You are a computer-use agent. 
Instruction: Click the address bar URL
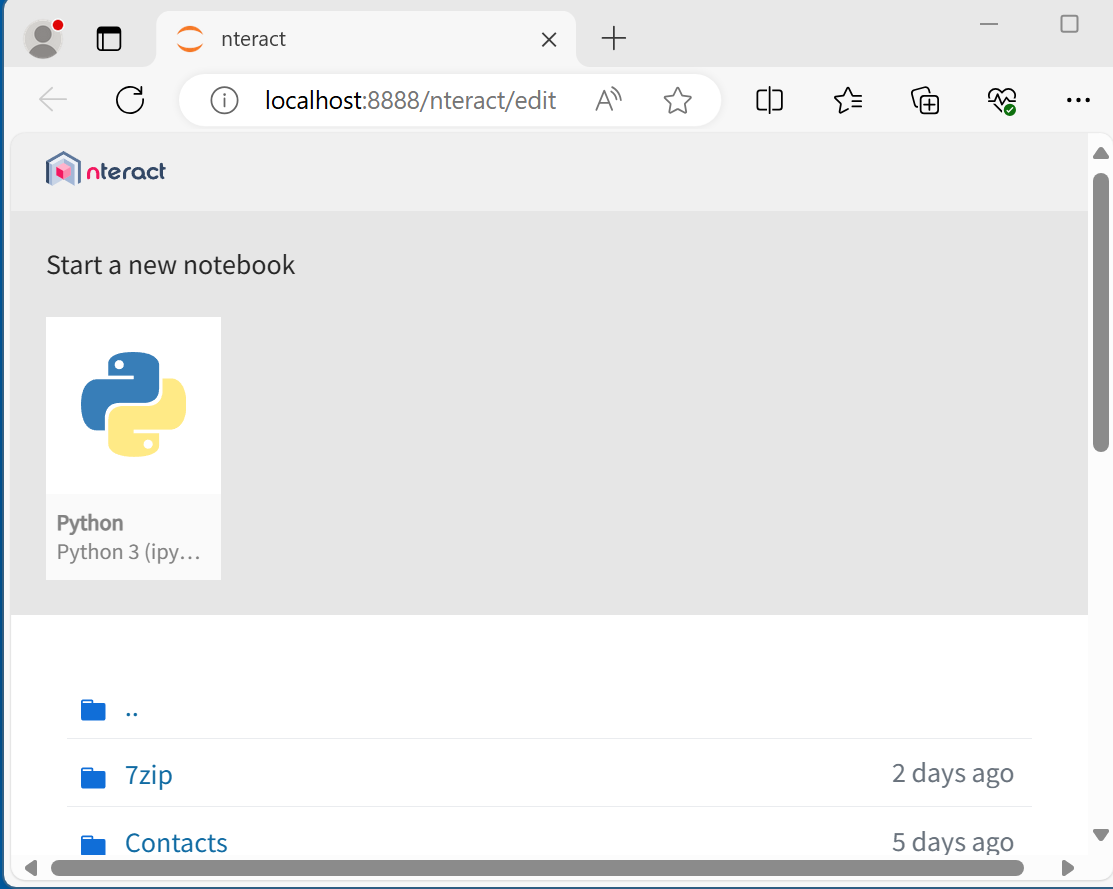[410, 101]
